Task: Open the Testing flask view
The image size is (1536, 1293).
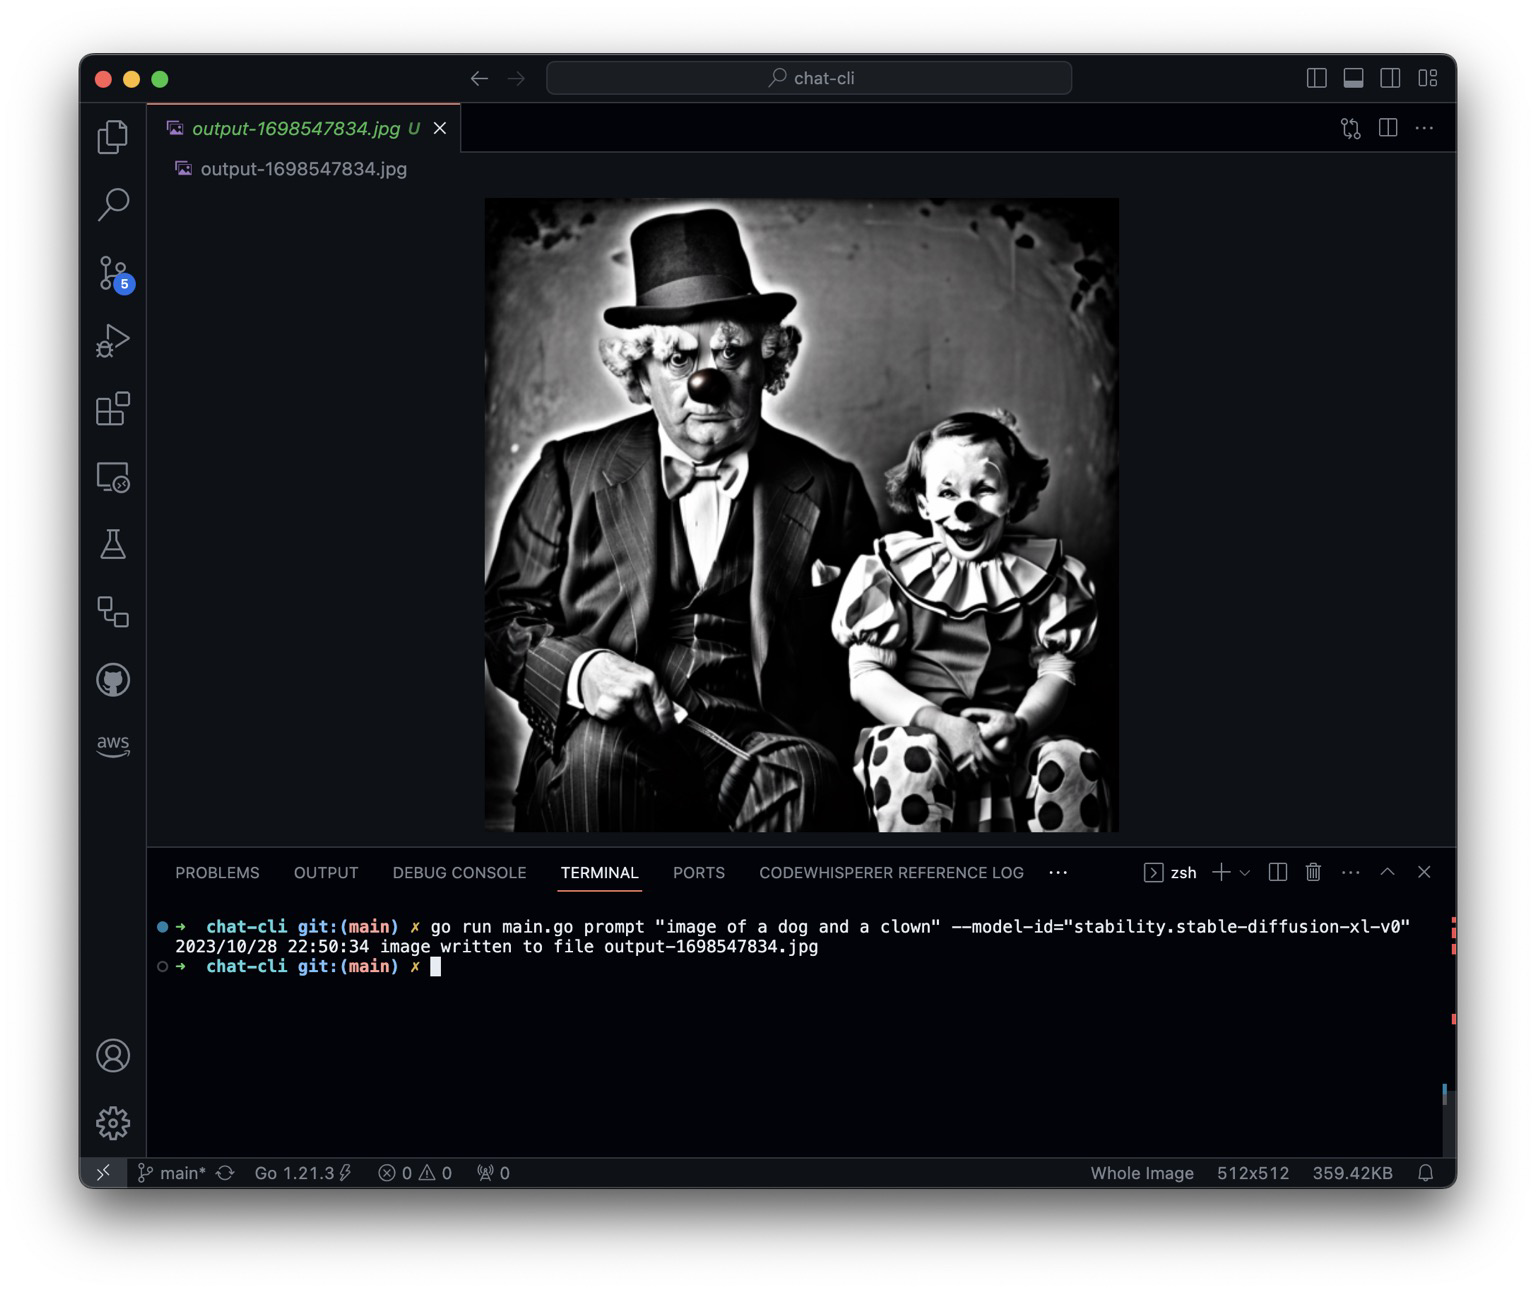Action: pos(113,545)
